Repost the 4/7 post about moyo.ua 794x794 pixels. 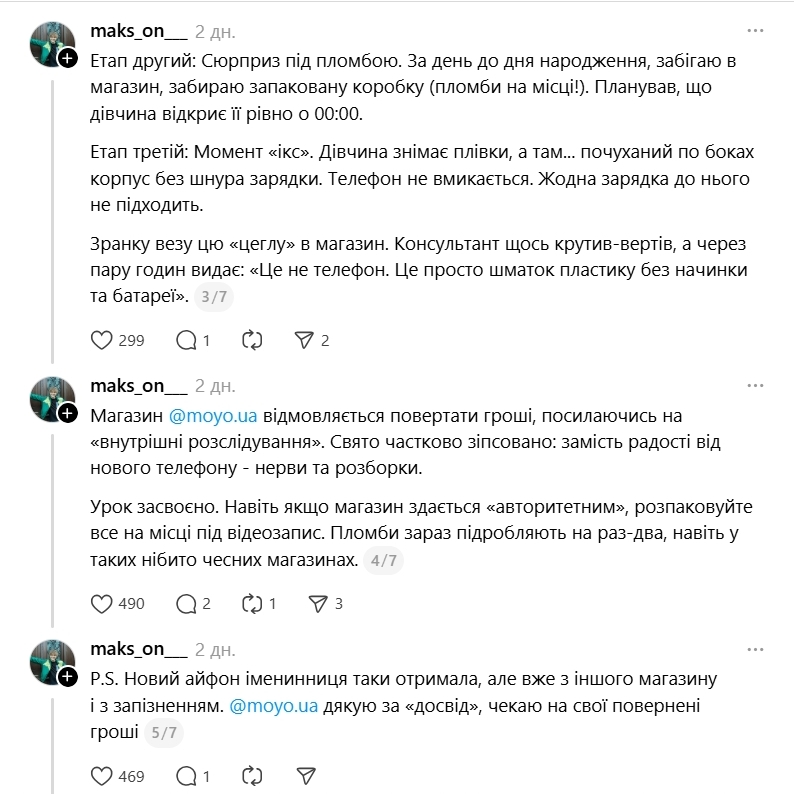point(253,603)
